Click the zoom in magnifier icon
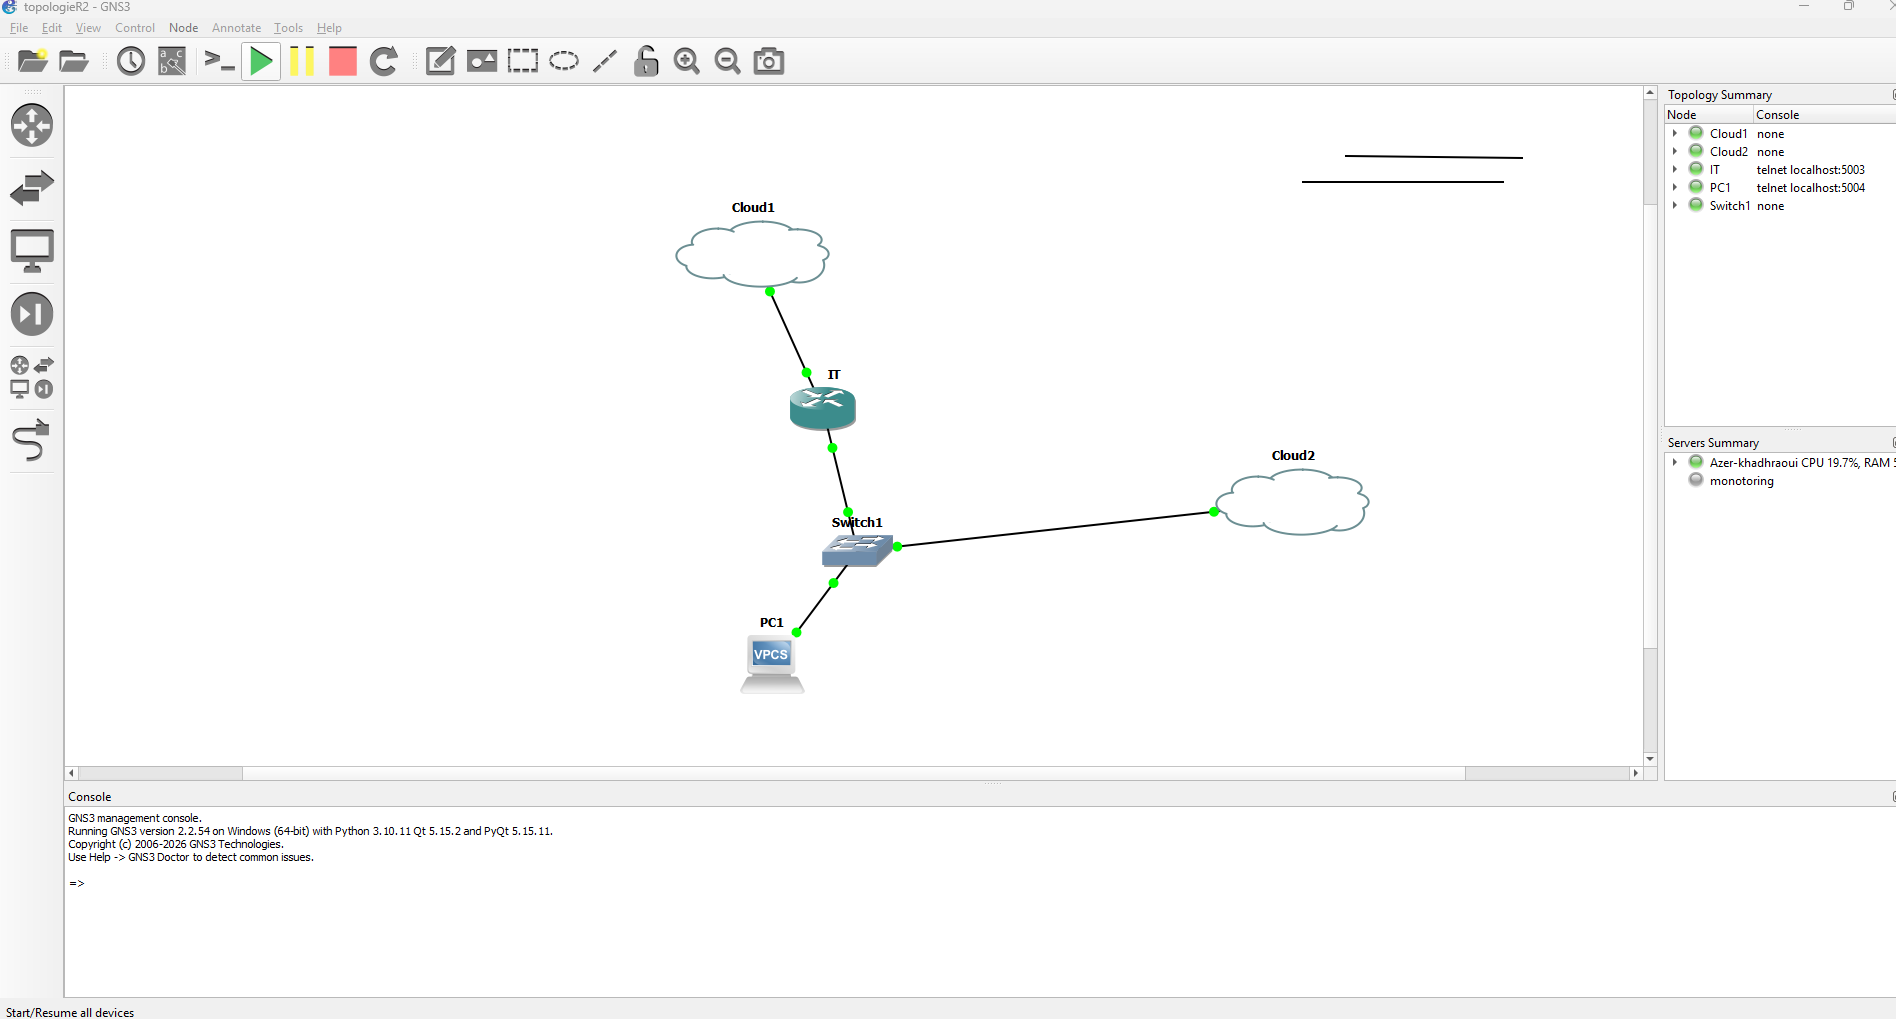The width and height of the screenshot is (1896, 1019). click(687, 61)
